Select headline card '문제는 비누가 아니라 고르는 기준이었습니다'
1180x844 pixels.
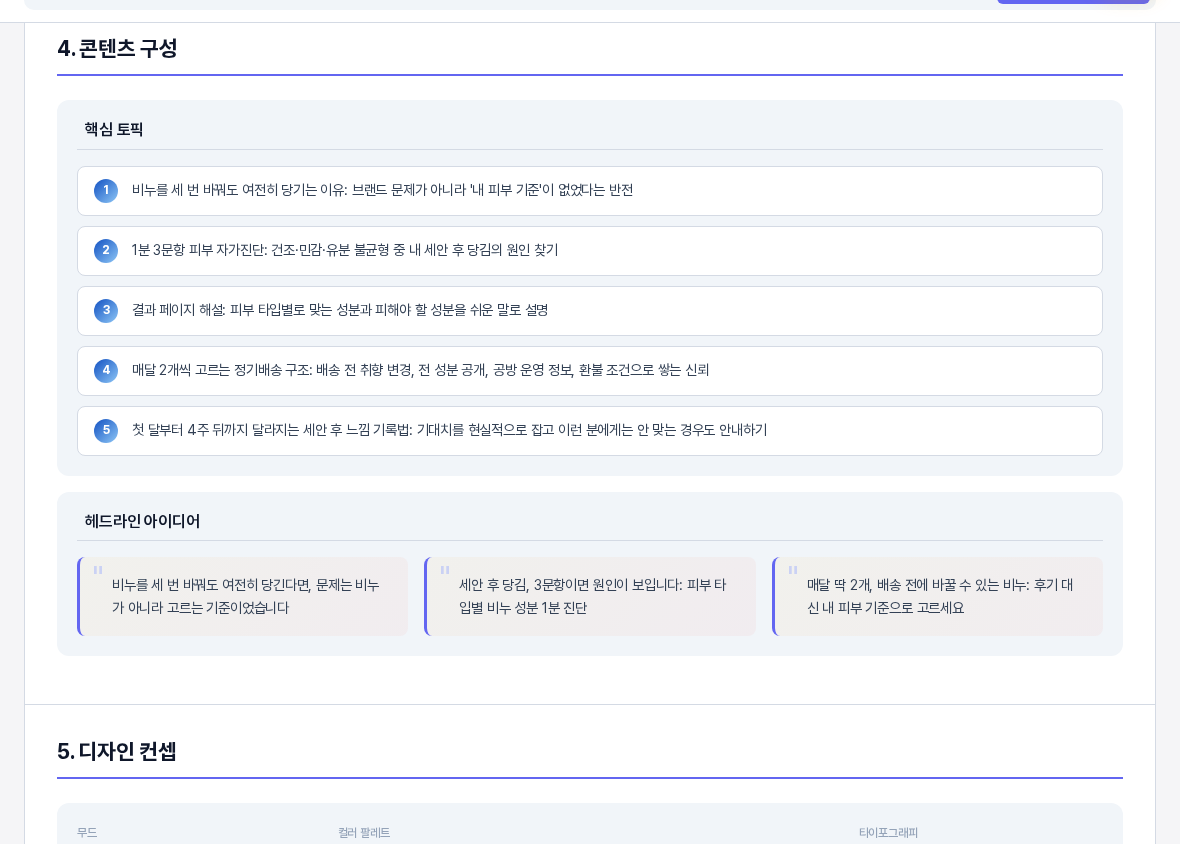click(x=243, y=597)
